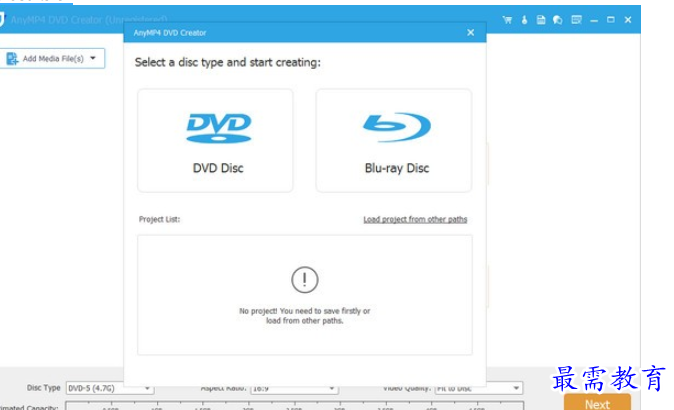
Task: Click the 'Select a disc type' heading
Action: [228, 62]
